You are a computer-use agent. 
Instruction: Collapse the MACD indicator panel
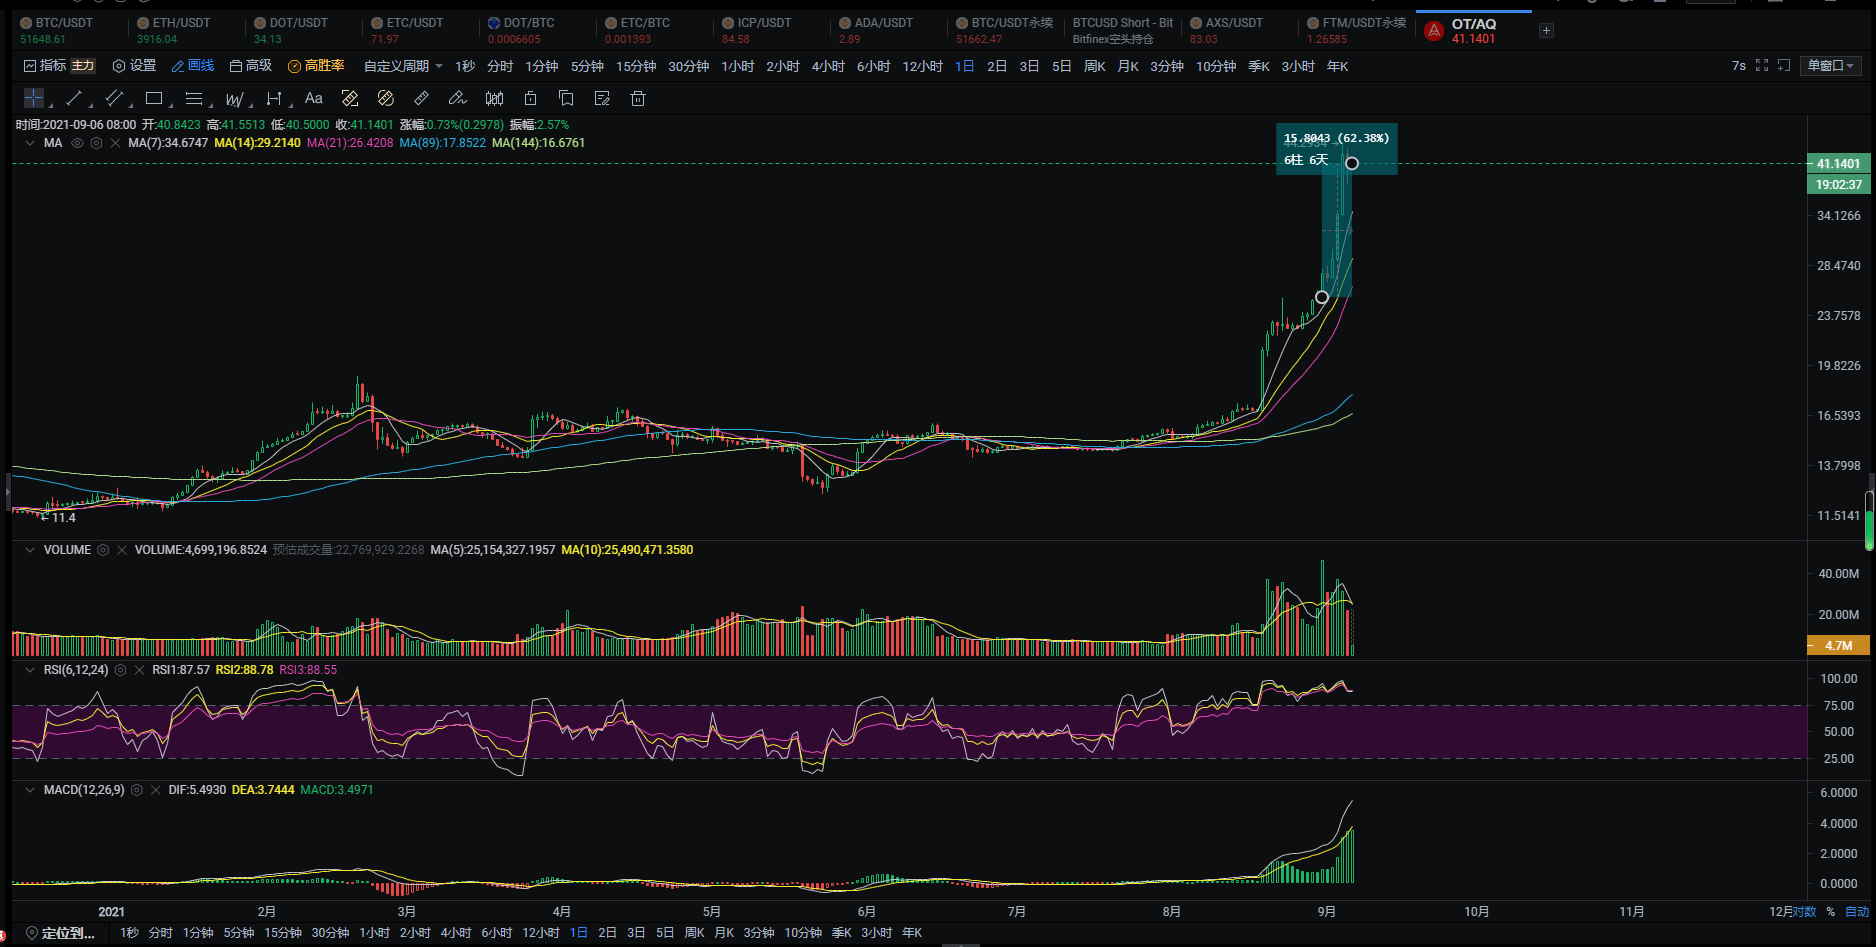click(x=29, y=790)
